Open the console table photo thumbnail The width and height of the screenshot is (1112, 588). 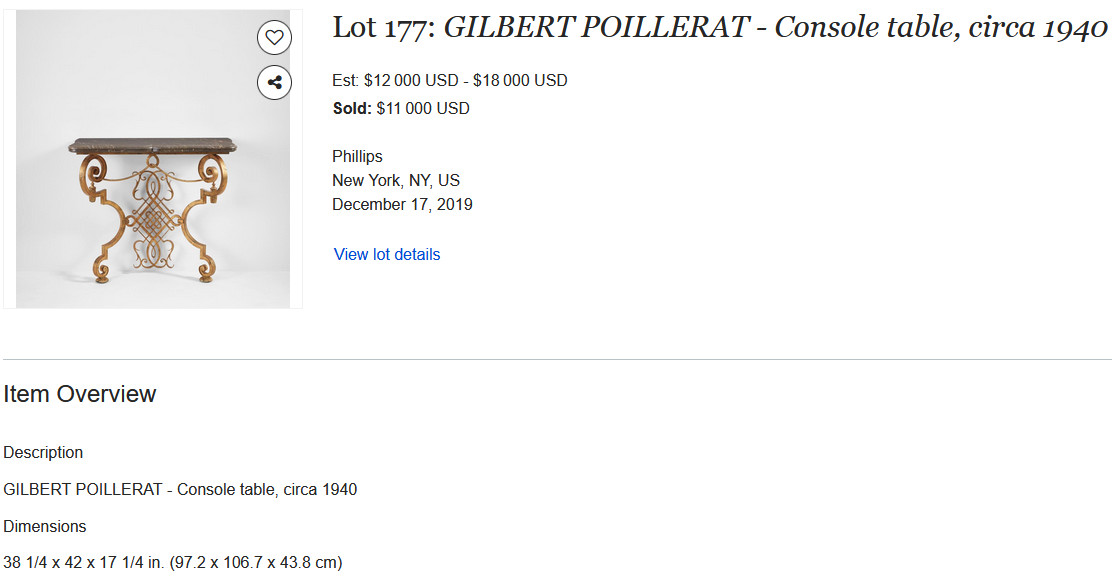152,159
